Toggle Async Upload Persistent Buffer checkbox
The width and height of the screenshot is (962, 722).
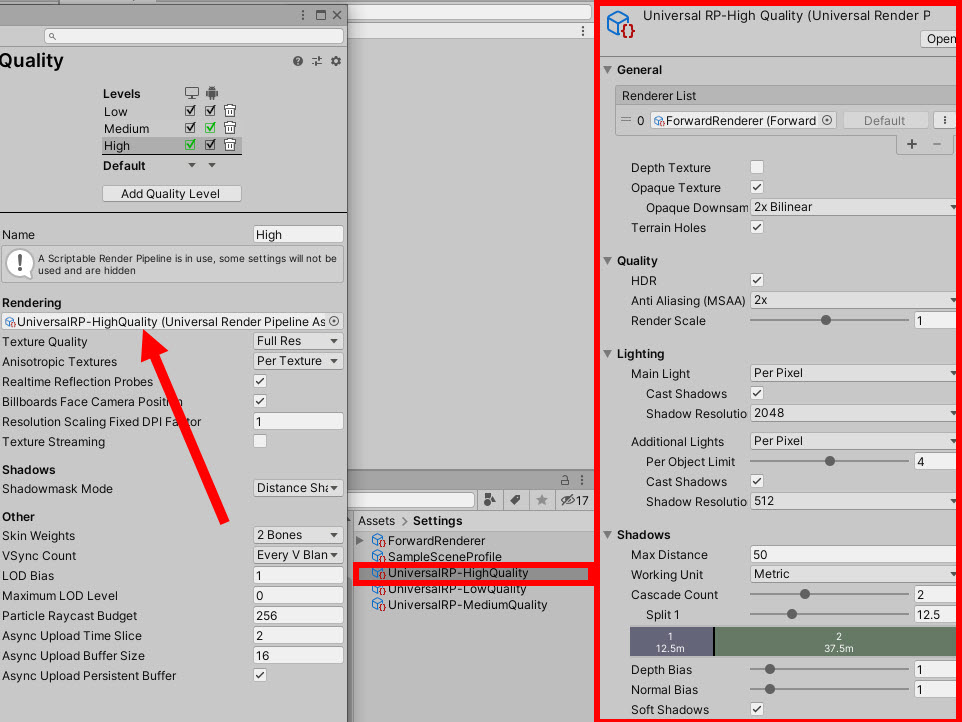(260, 675)
